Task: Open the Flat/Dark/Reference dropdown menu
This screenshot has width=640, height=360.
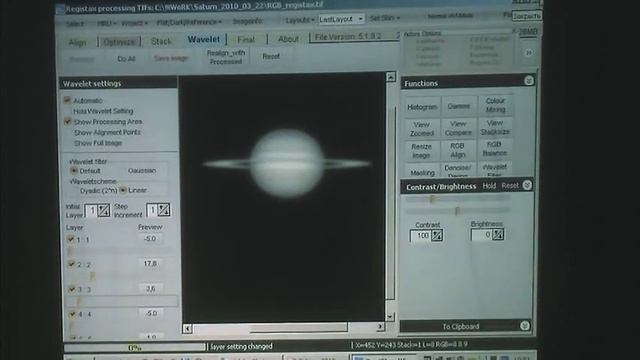Action: (189, 22)
